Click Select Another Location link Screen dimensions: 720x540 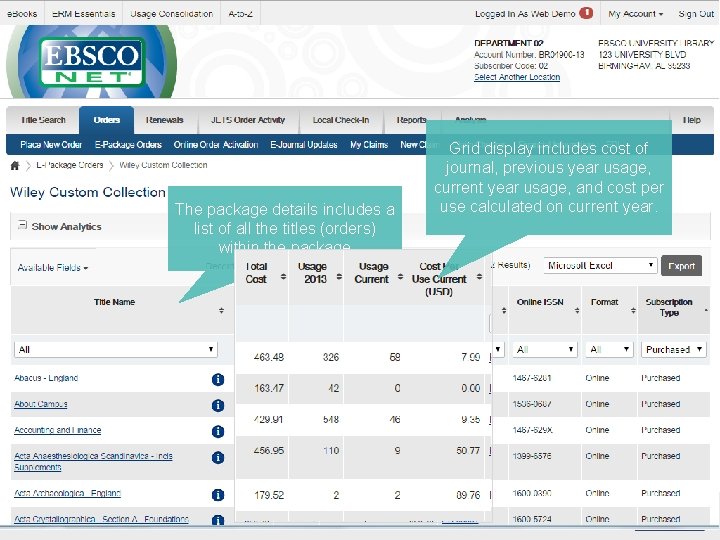(517, 77)
